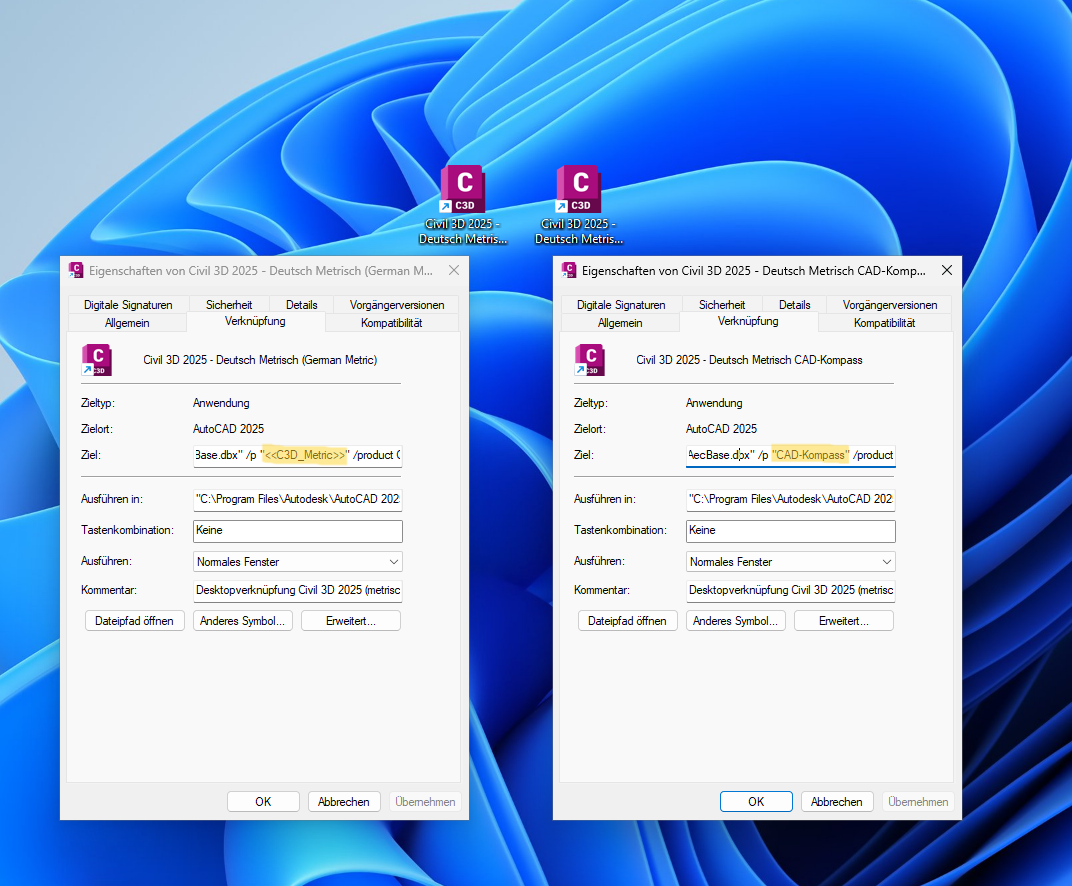Open Erweitert... in the CAD-Kompass dialog

pos(844,621)
